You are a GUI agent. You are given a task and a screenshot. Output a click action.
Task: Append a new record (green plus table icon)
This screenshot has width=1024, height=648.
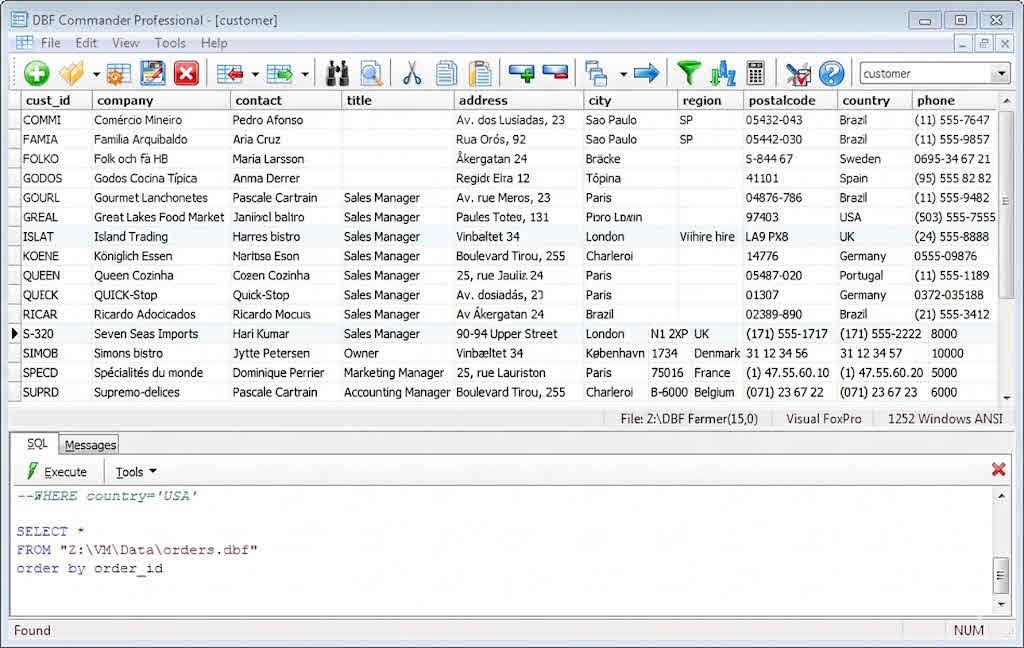(522, 72)
